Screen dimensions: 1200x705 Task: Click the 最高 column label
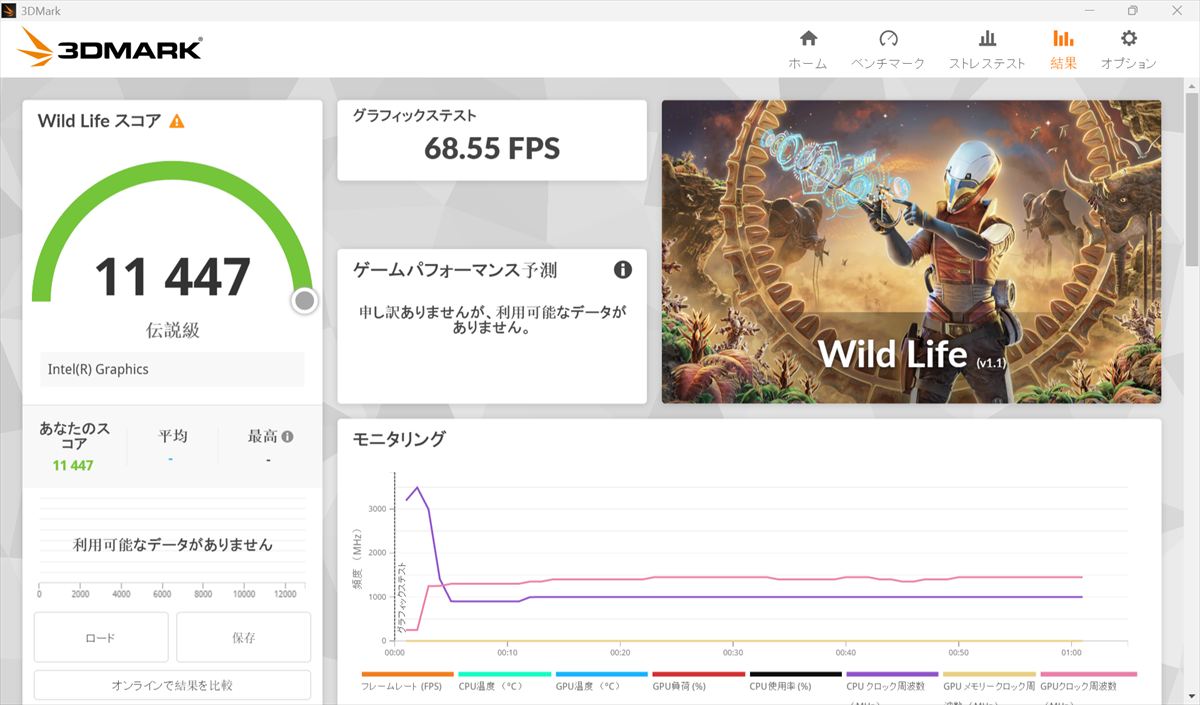[x=262, y=437]
